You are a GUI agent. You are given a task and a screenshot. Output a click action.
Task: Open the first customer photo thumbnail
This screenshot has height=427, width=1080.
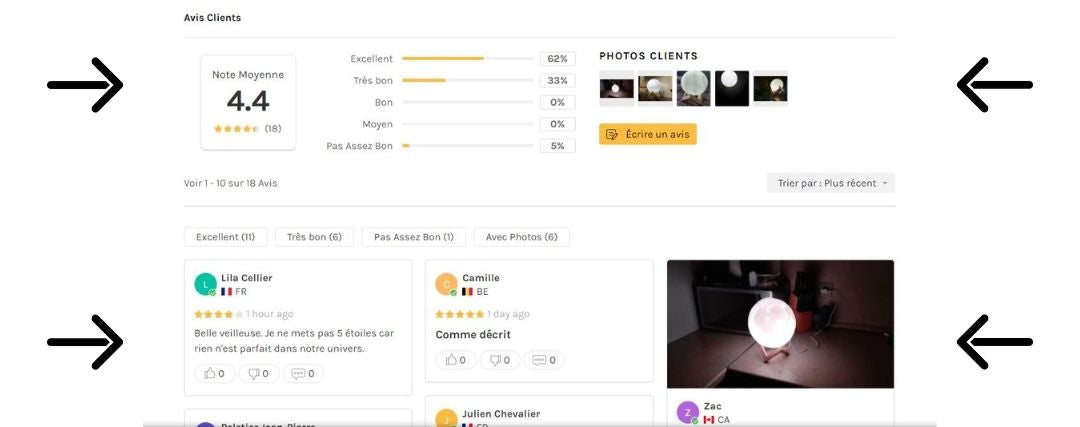click(x=616, y=88)
